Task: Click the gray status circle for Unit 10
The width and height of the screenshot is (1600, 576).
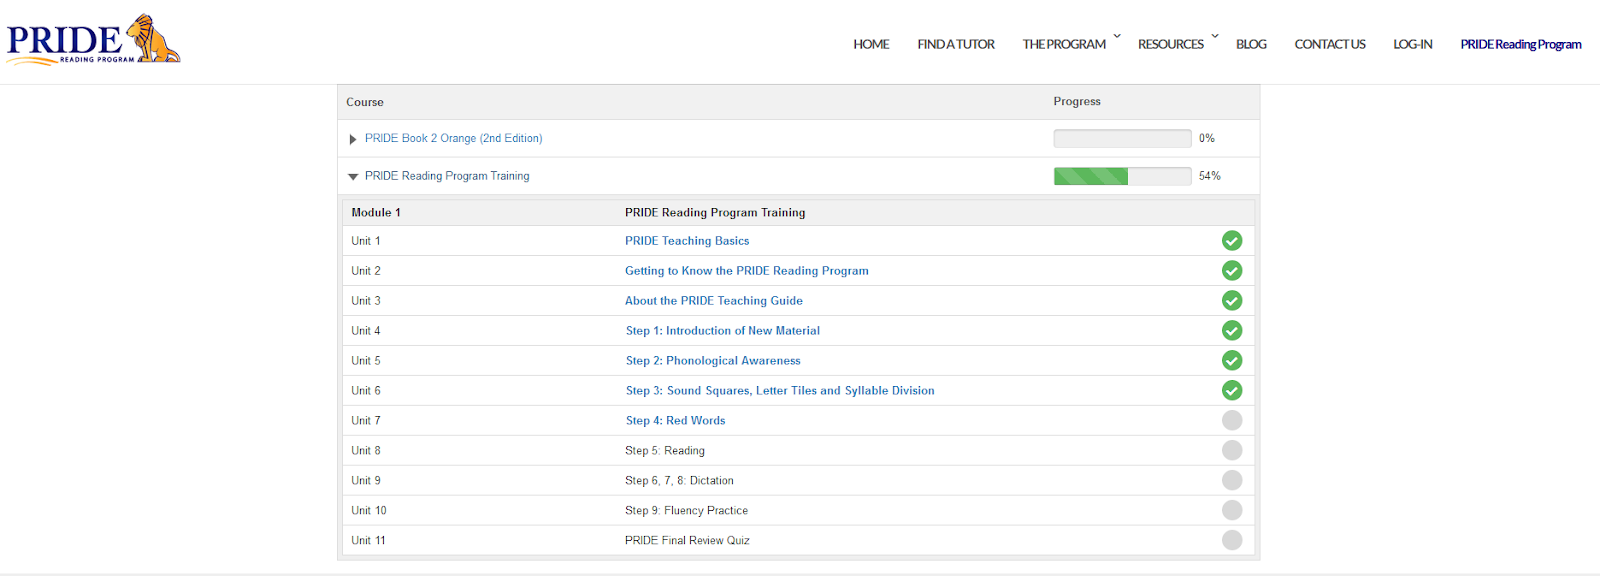Action: (x=1232, y=511)
